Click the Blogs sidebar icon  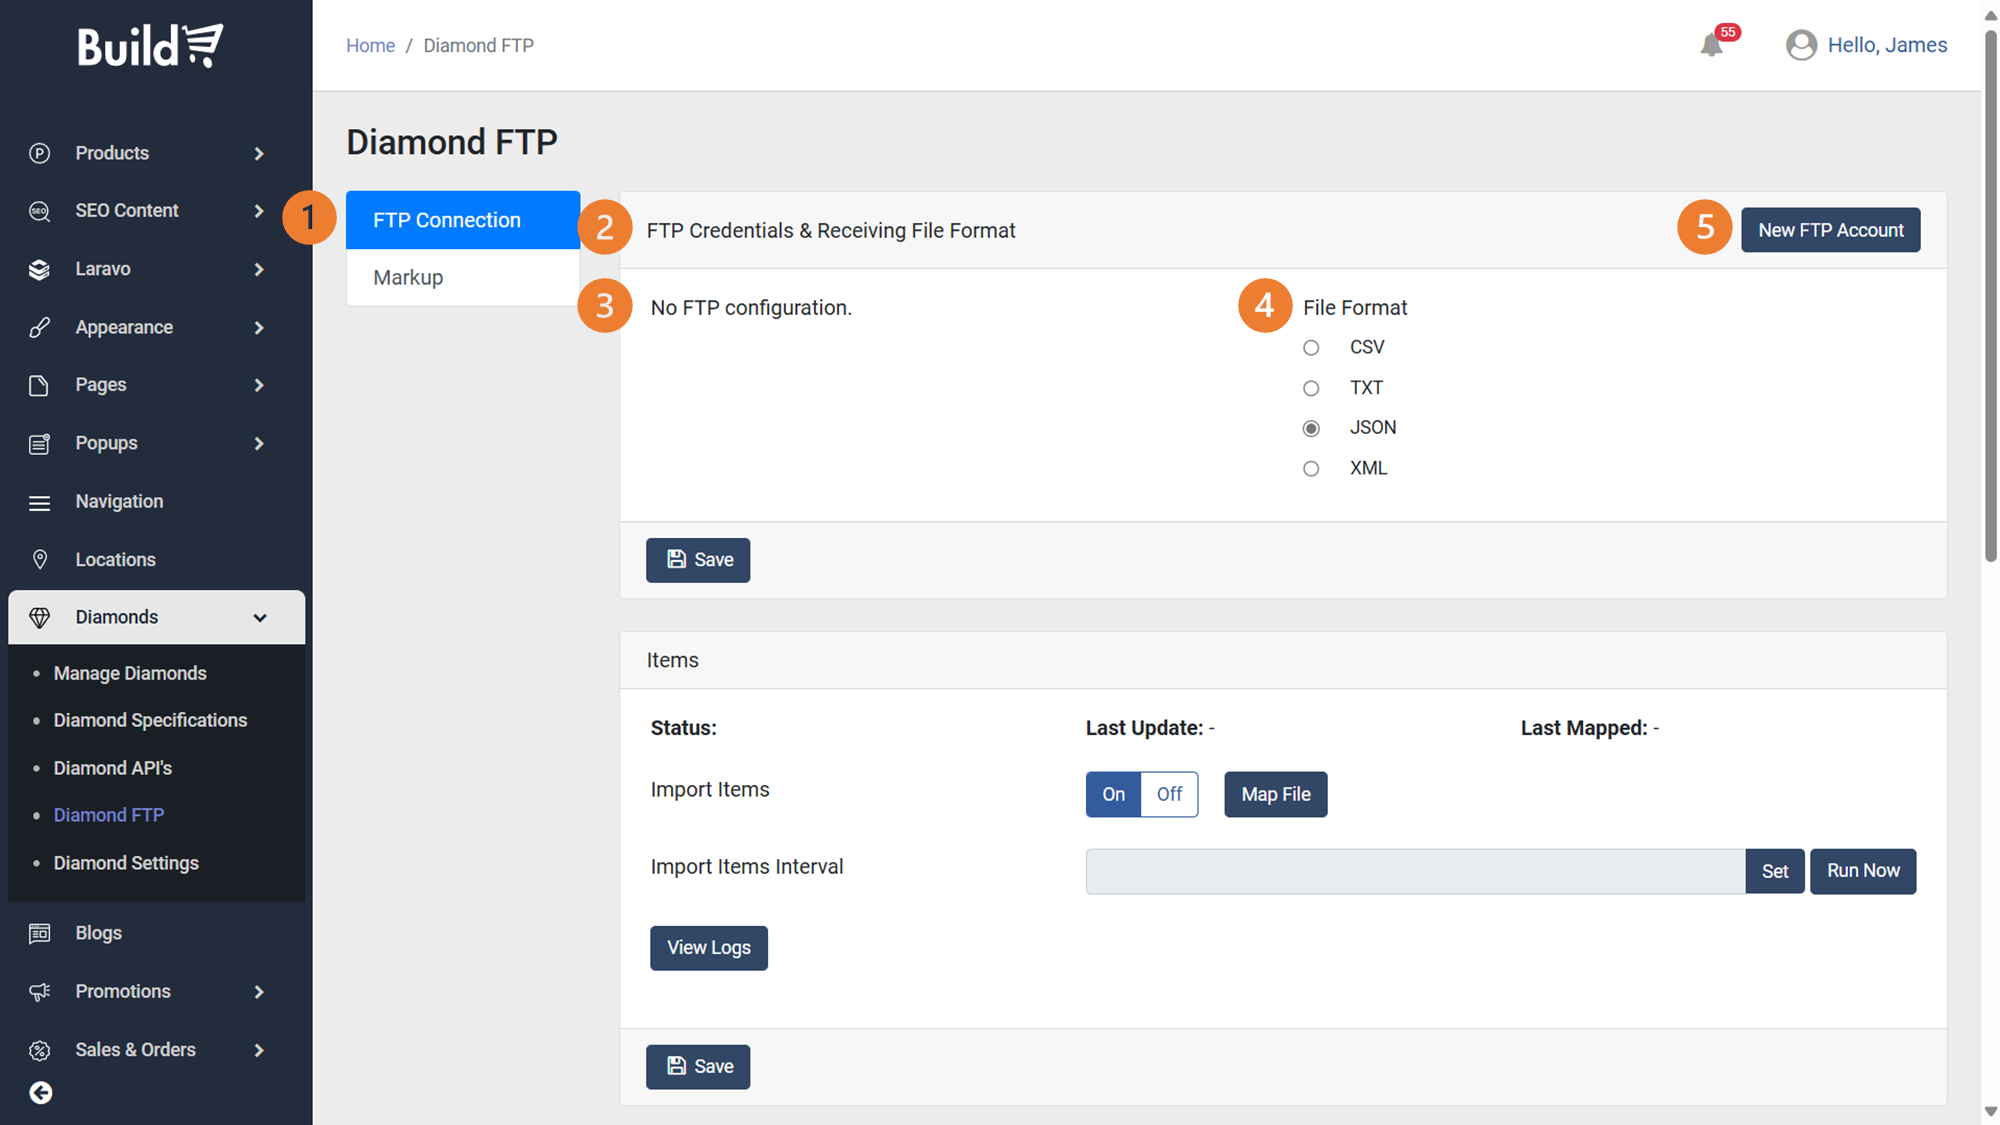(40, 933)
